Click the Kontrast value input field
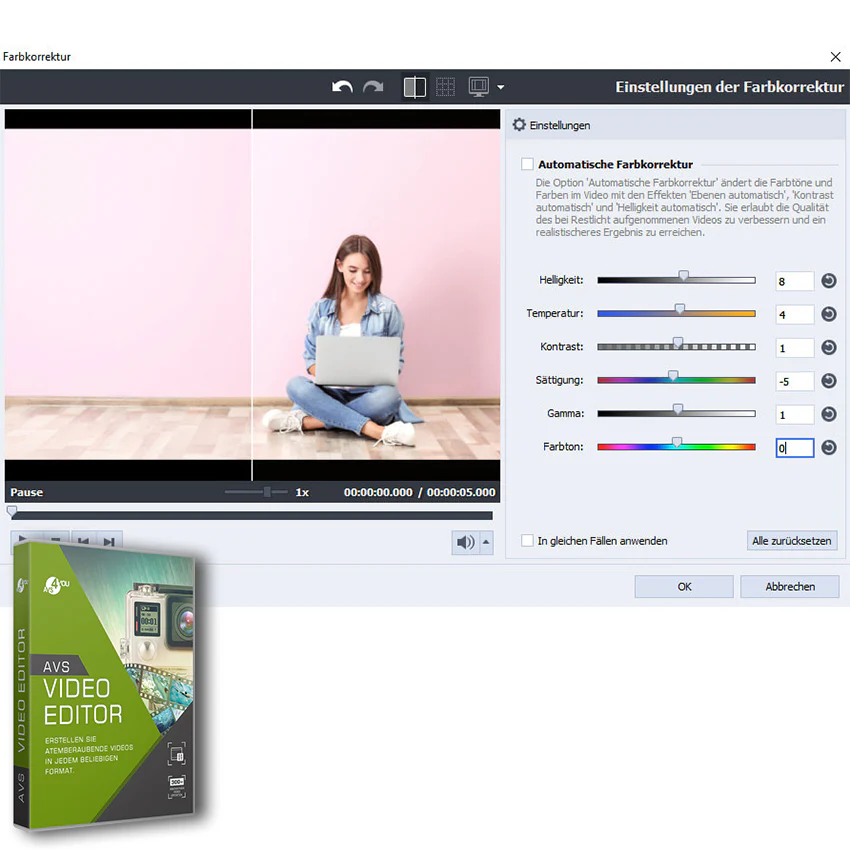The height and width of the screenshot is (850, 850). [795, 348]
